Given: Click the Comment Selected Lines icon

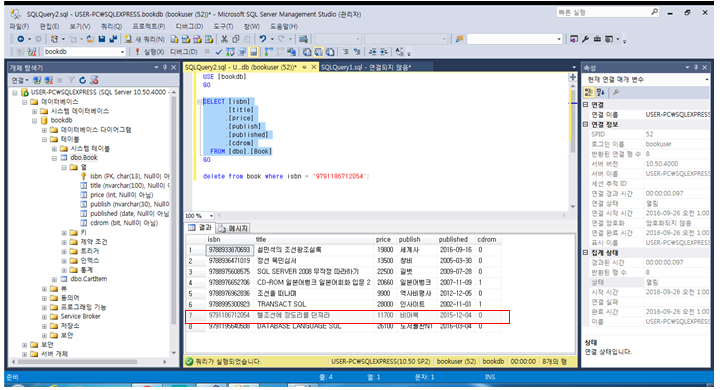Looking at the screenshot, I should pyautogui.click(x=345, y=51).
